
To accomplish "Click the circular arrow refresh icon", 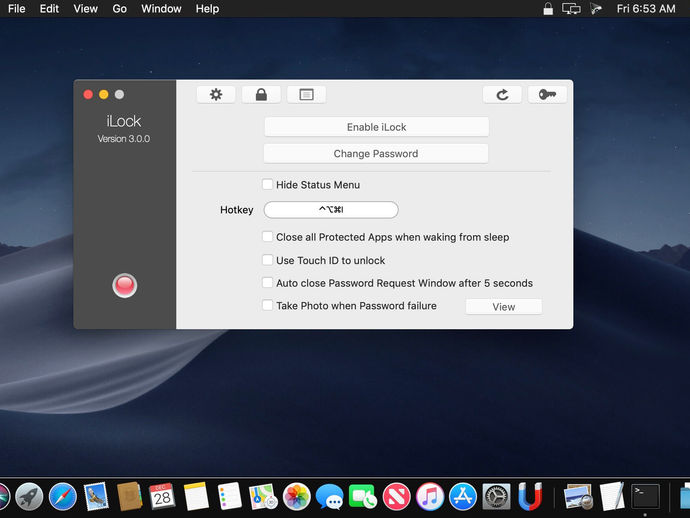I will 502,95.
